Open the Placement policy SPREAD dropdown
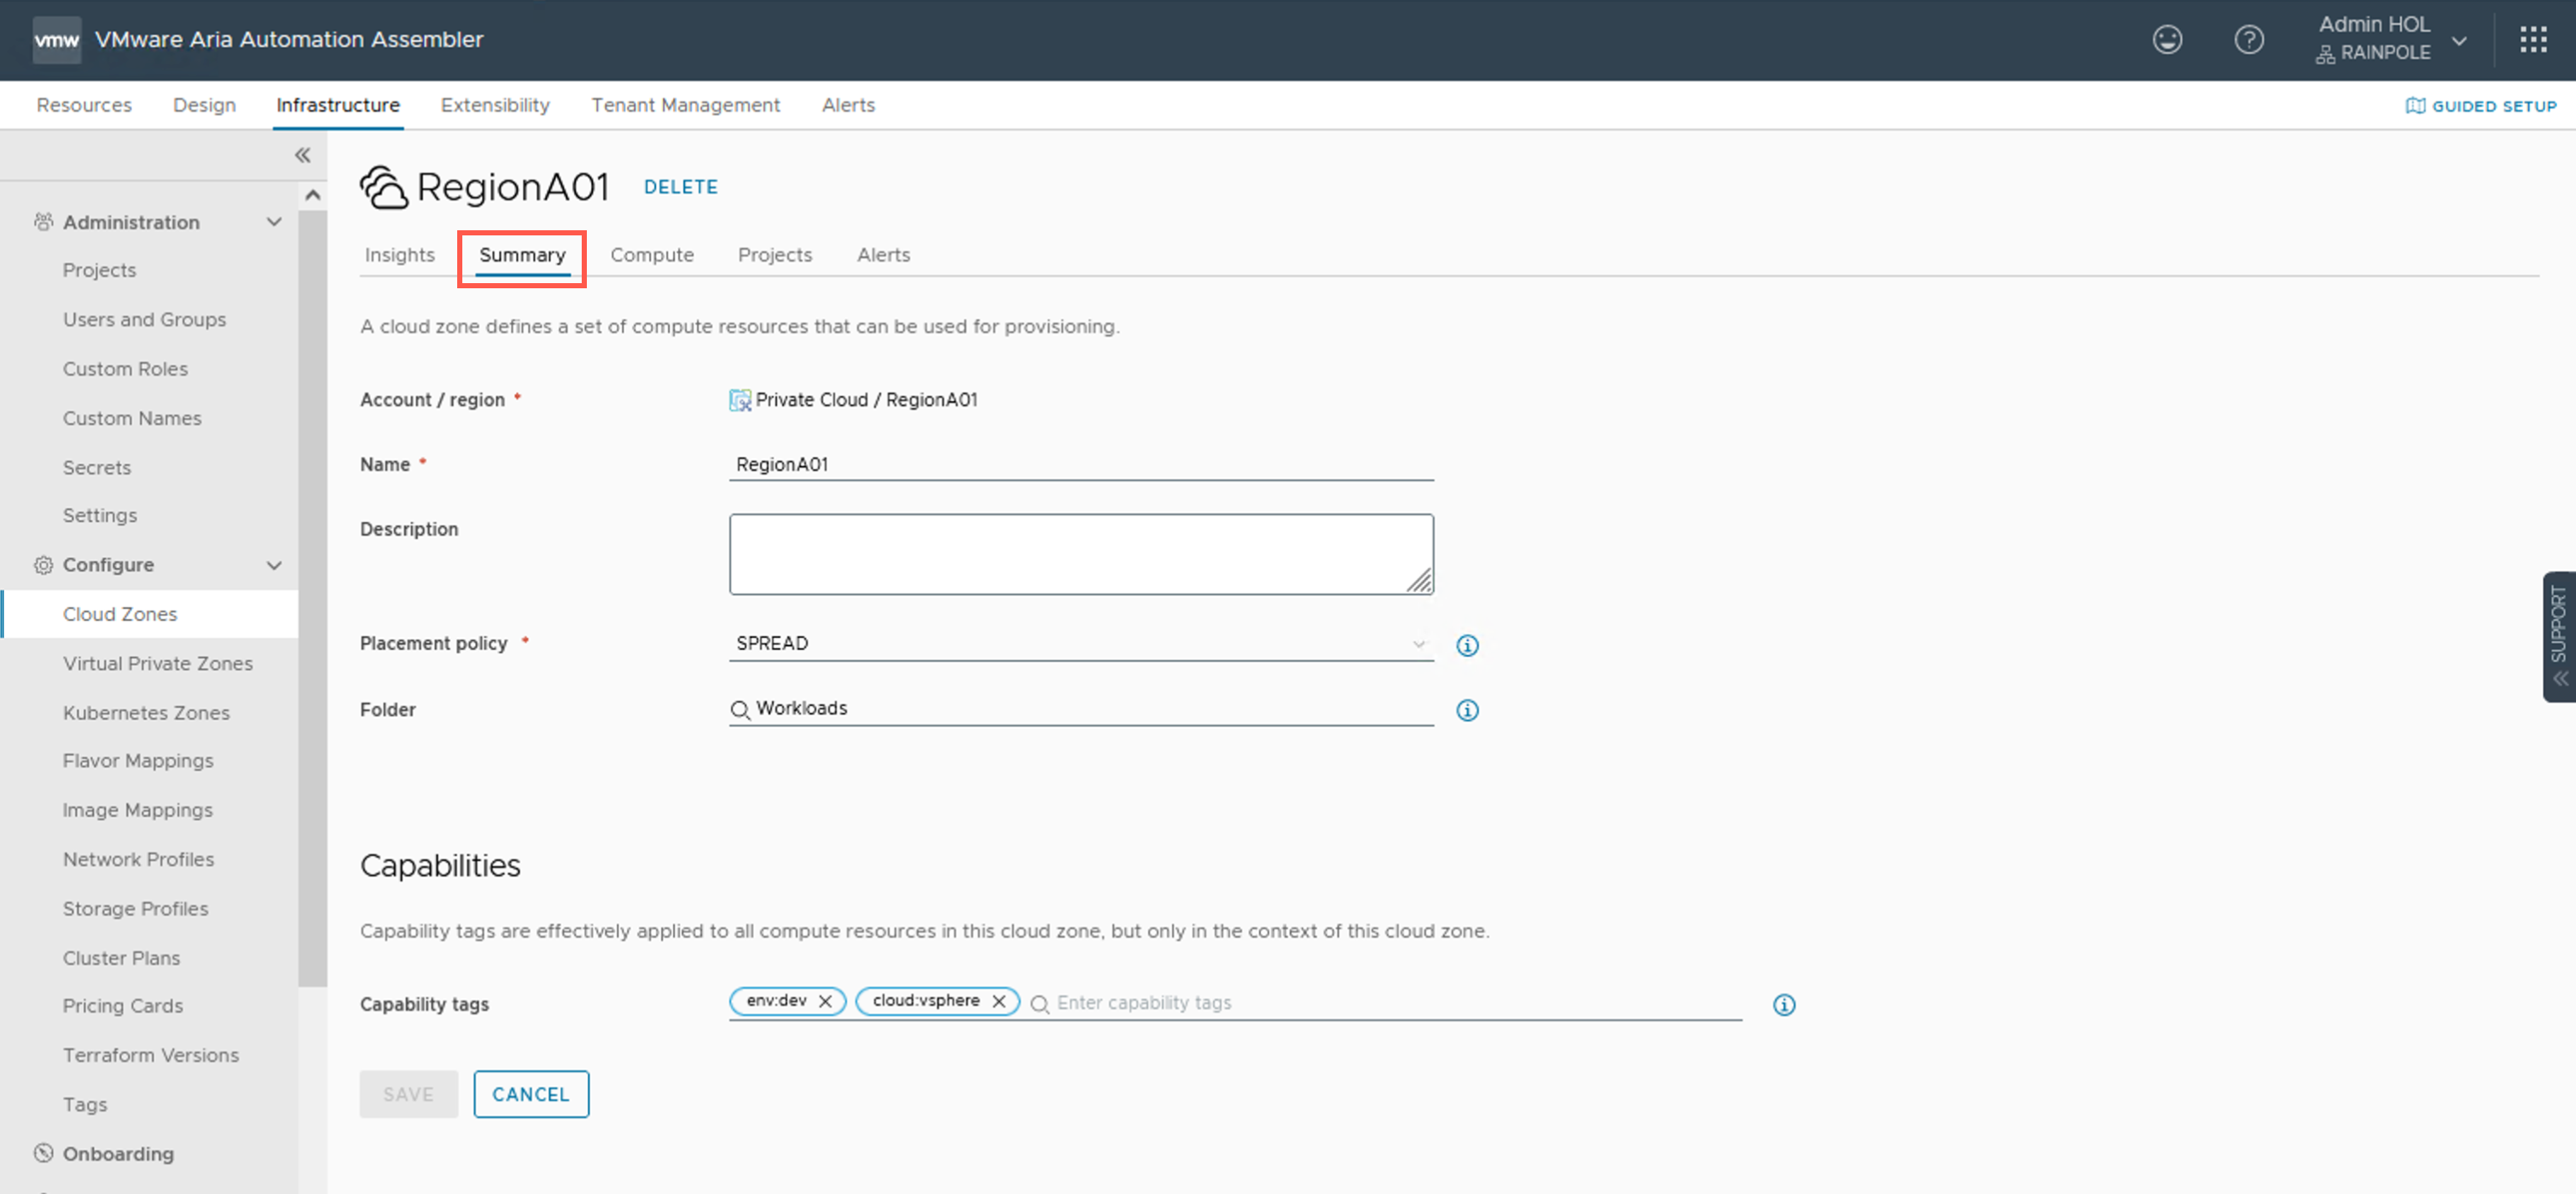Screen dimensions: 2576x1194 pos(1080,643)
